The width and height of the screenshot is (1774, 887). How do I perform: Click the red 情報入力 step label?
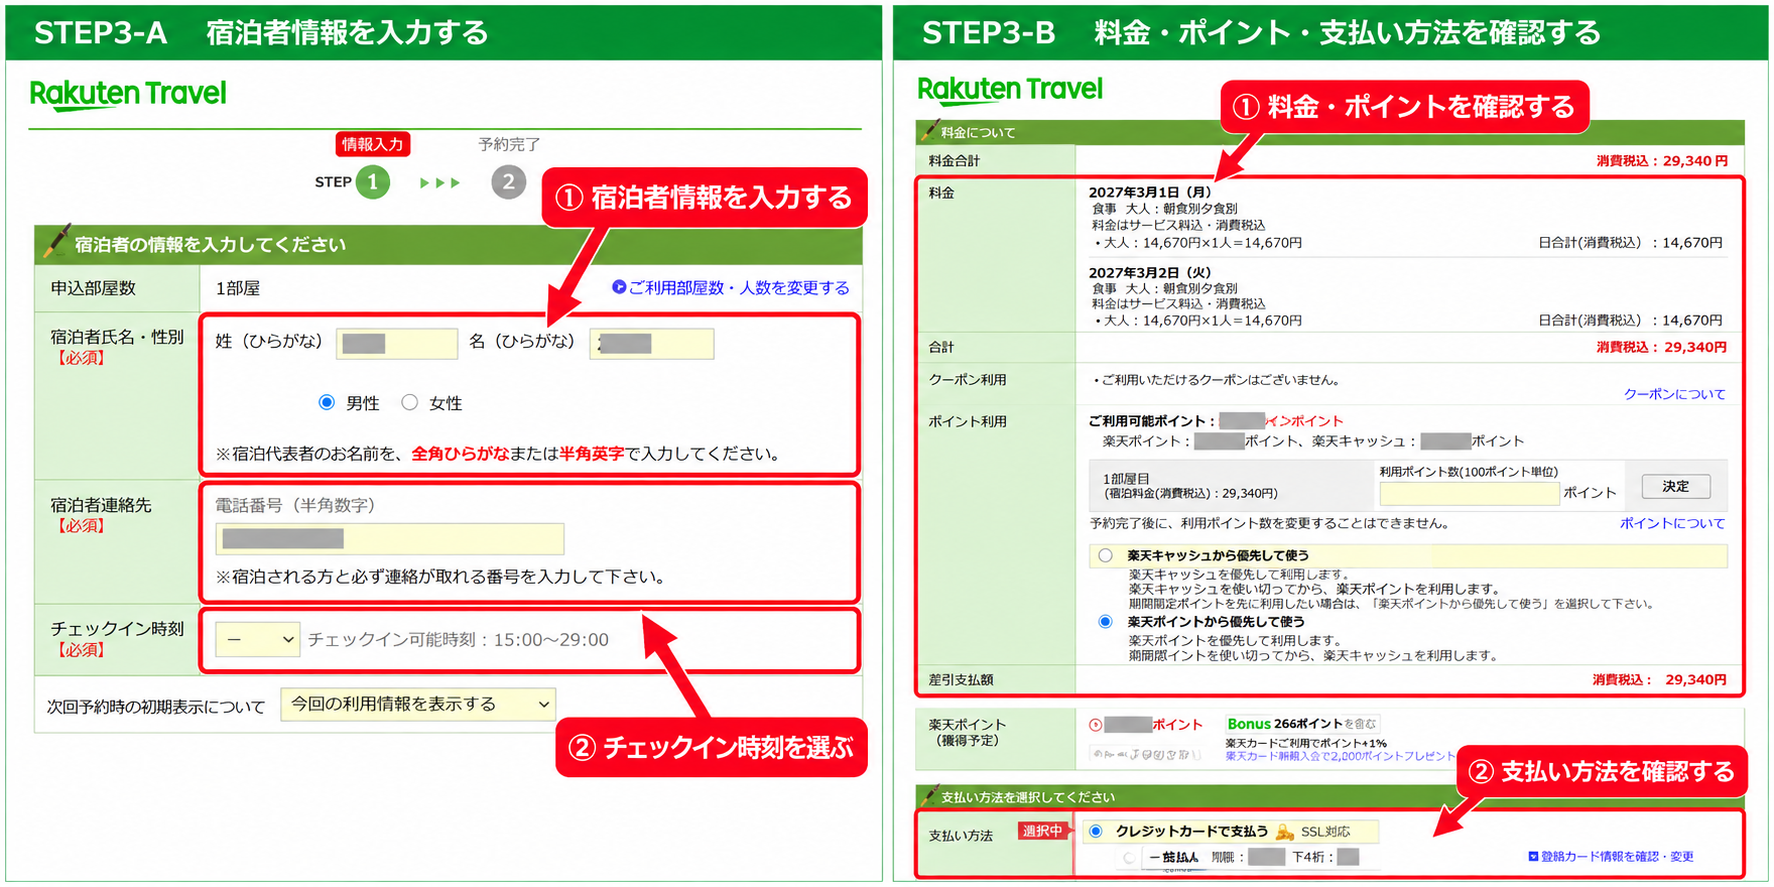pos(372,144)
